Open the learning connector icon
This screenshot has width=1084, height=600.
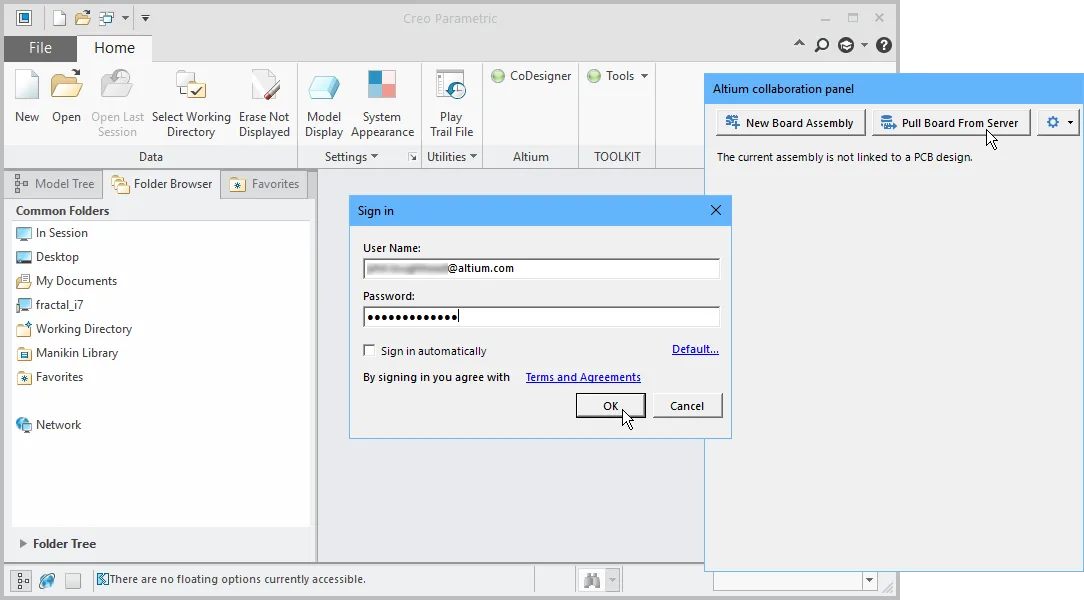846,46
